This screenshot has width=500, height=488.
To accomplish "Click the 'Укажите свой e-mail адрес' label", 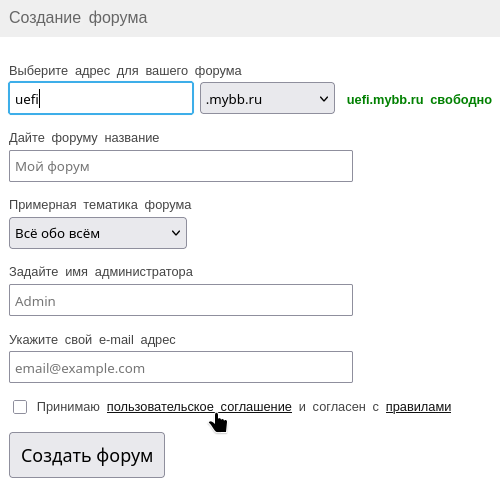I will [x=92, y=340].
